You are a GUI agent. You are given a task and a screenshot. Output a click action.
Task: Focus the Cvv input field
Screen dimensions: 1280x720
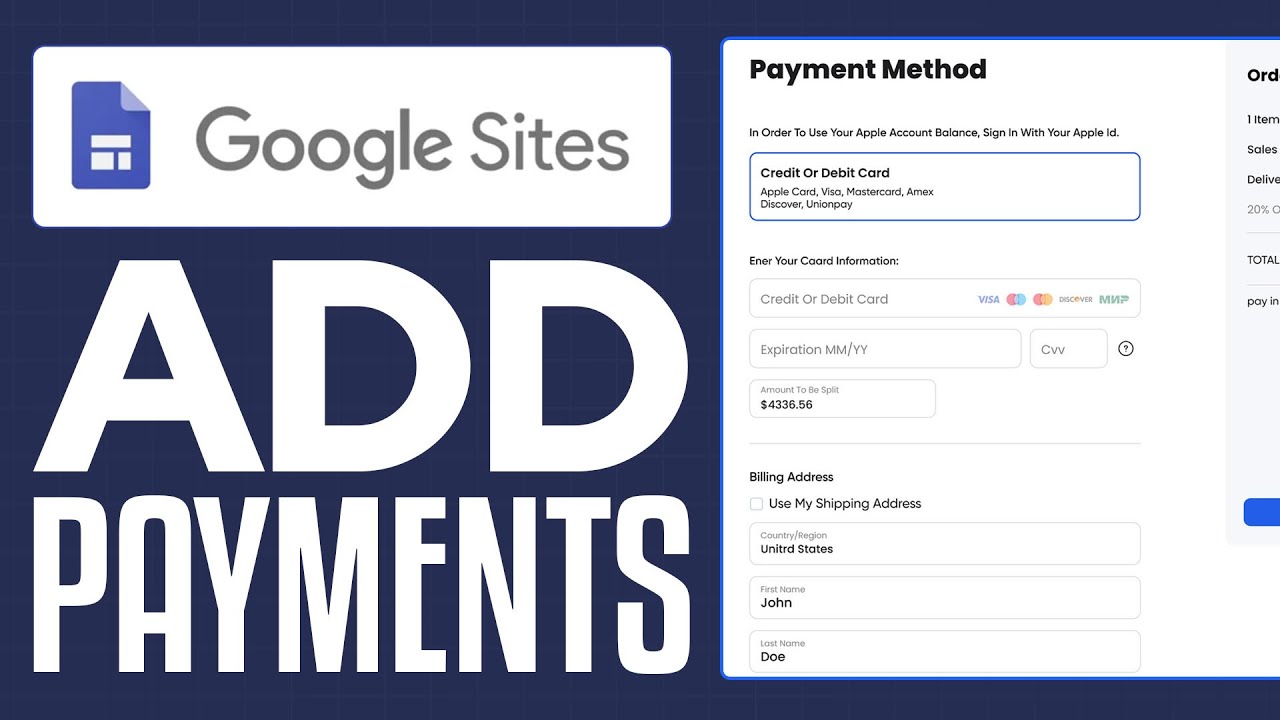pos(1069,349)
